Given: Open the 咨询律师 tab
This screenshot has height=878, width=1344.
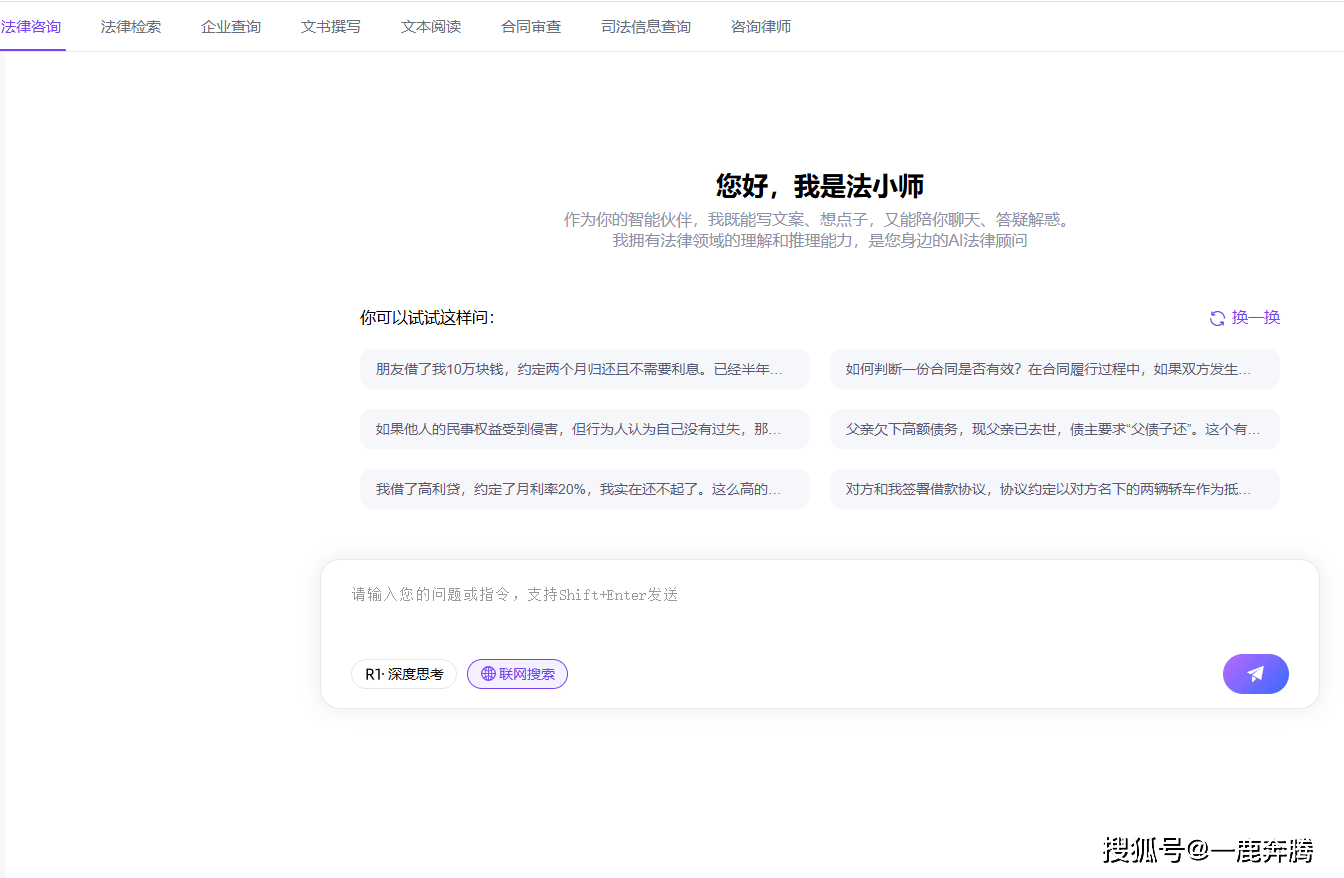Looking at the screenshot, I should pos(761,27).
